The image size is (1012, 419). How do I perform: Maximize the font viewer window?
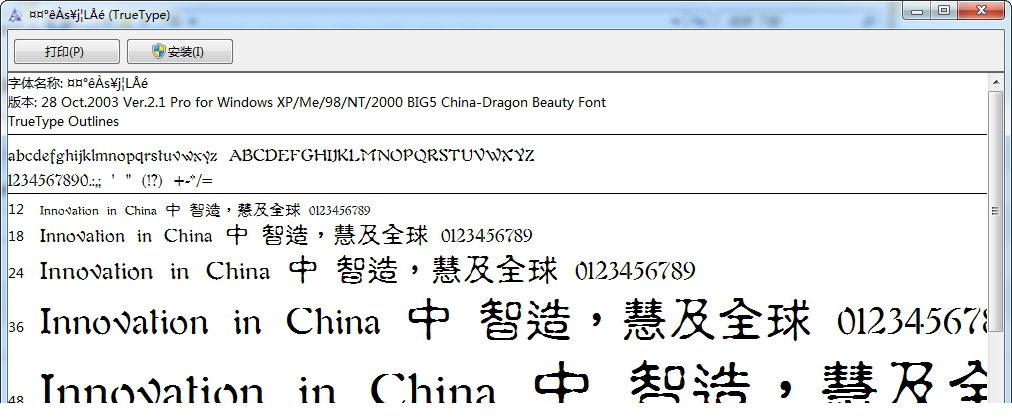point(944,11)
